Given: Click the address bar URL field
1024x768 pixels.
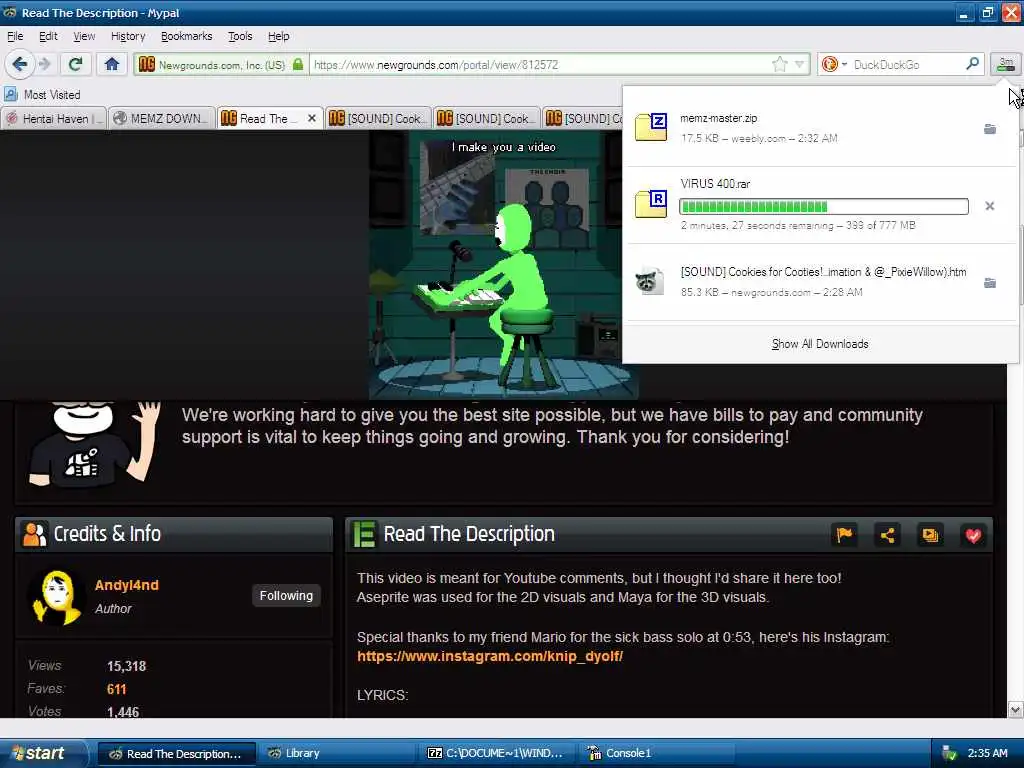Looking at the screenshot, I should pyautogui.click(x=539, y=65).
